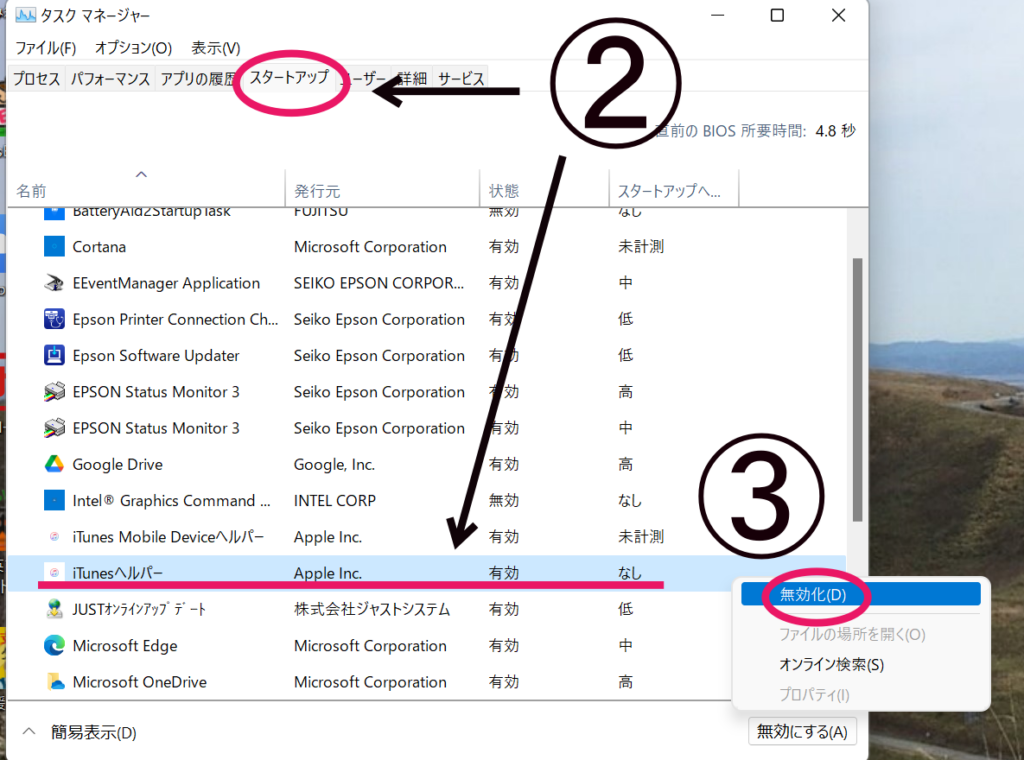Sort by the 状態 column header

coord(544,190)
